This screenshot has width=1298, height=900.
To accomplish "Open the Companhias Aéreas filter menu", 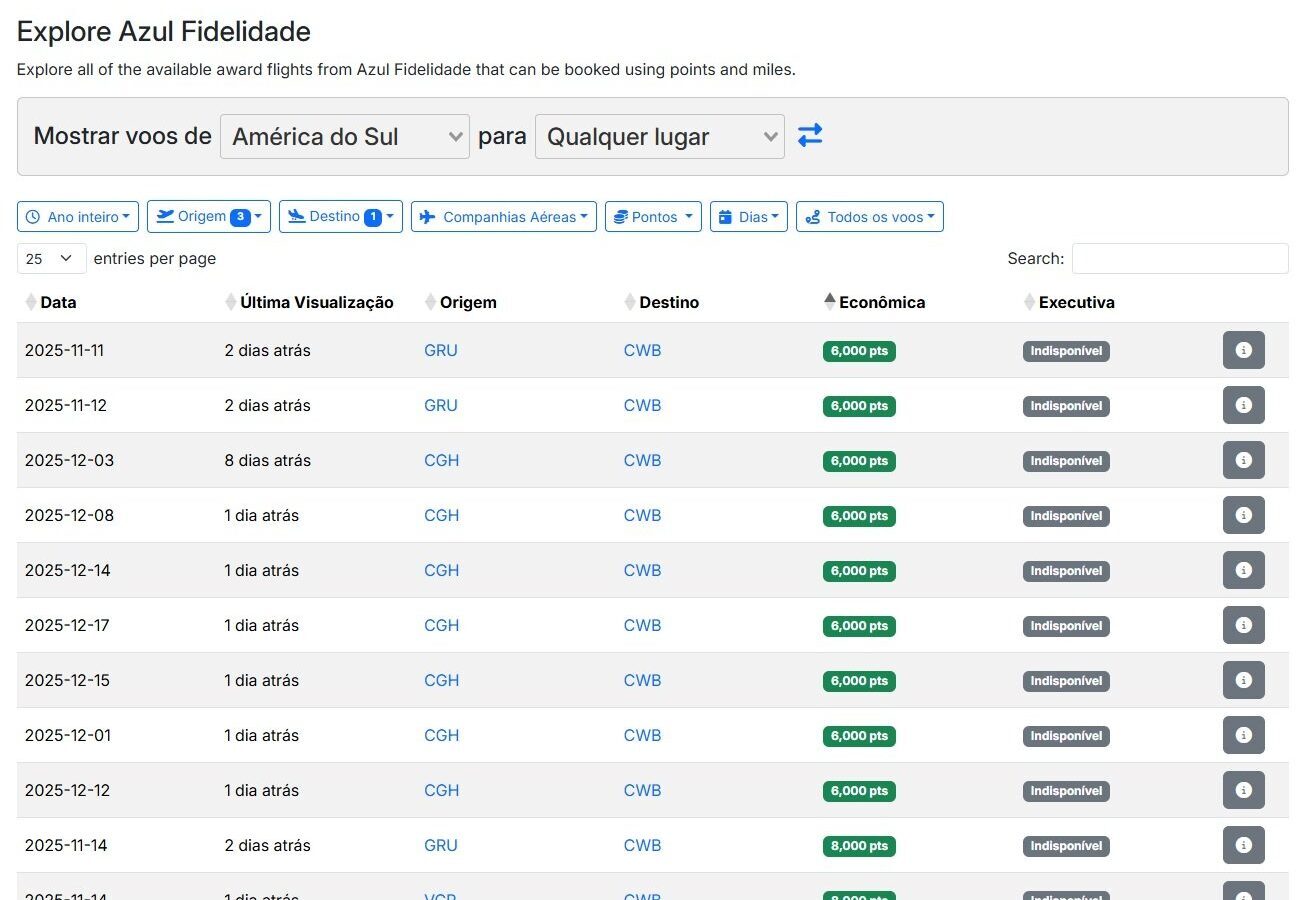I will [503, 217].
